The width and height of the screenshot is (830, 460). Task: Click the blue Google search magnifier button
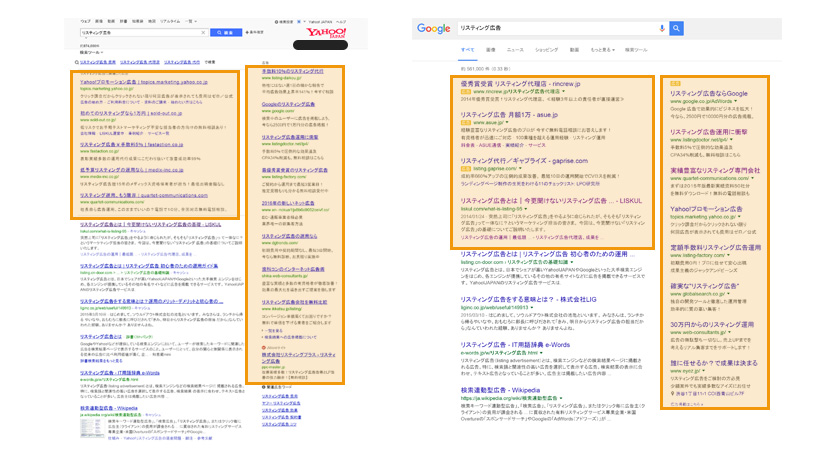[676, 28]
